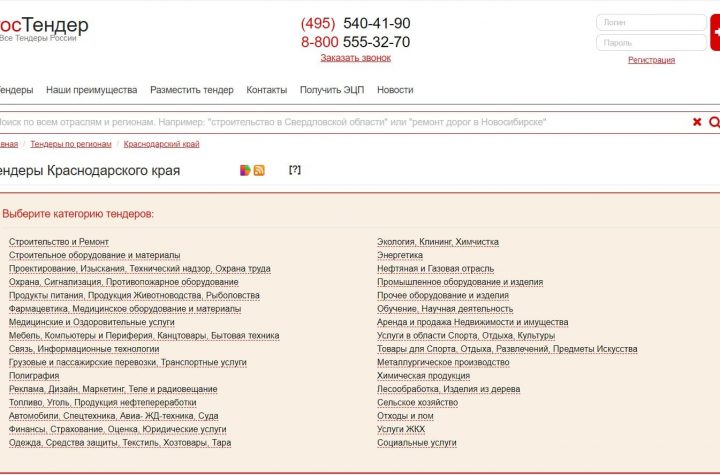Image resolution: width=720 pixels, height=475 pixels.
Task: Open the Разместить тендер menu item
Action: pos(192,90)
